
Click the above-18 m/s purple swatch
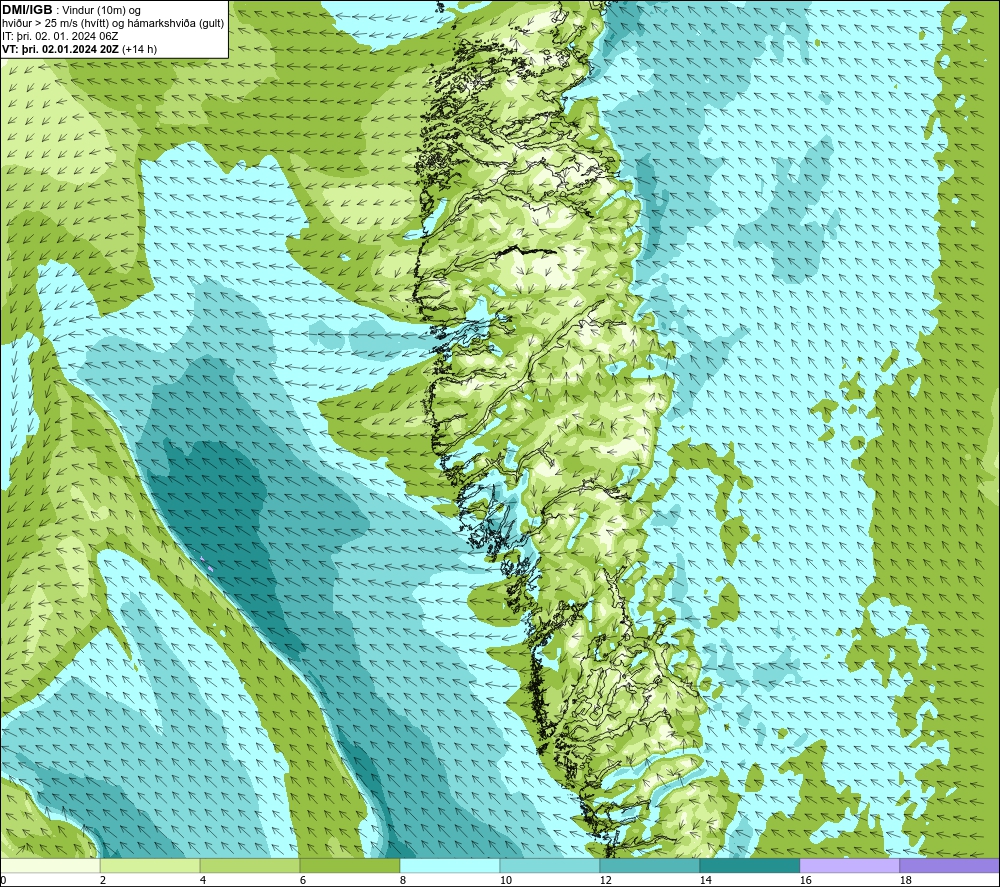950,865
